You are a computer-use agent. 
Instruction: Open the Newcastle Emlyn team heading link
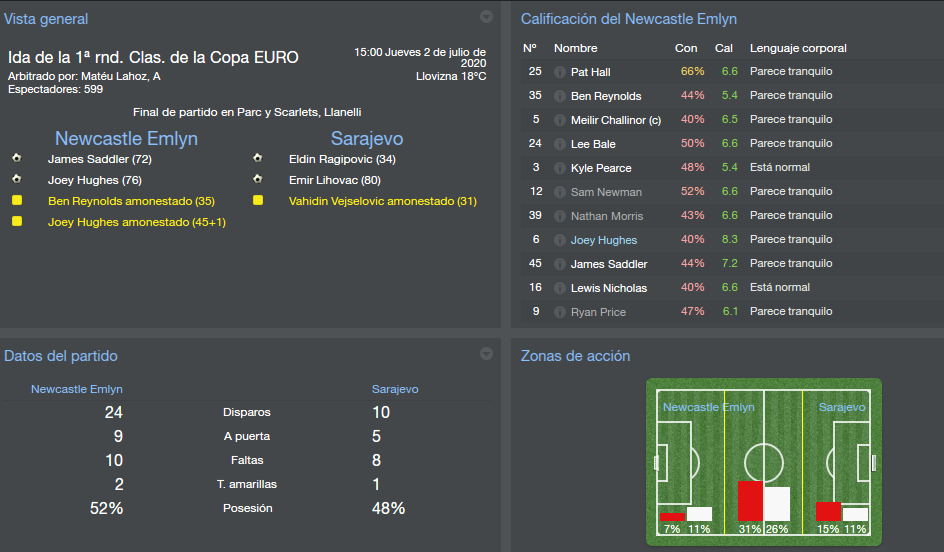click(x=126, y=138)
